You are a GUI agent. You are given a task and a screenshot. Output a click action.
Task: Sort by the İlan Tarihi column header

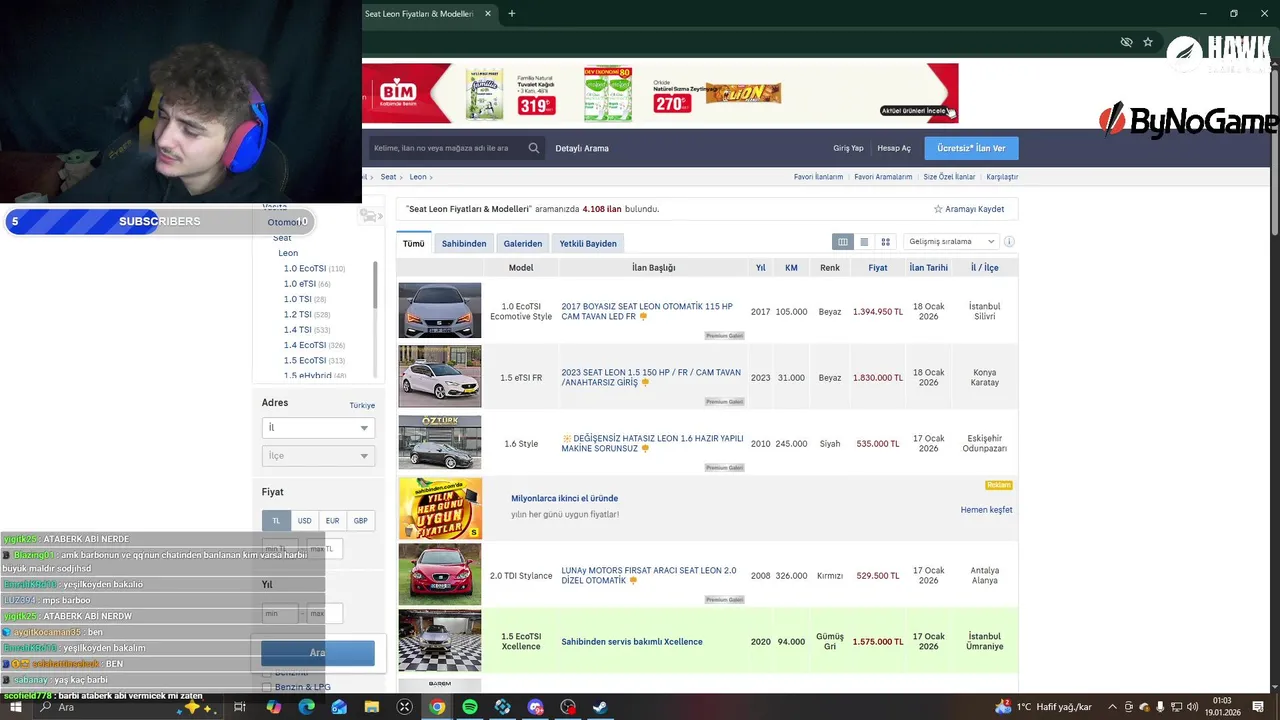pyautogui.click(x=928, y=268)
